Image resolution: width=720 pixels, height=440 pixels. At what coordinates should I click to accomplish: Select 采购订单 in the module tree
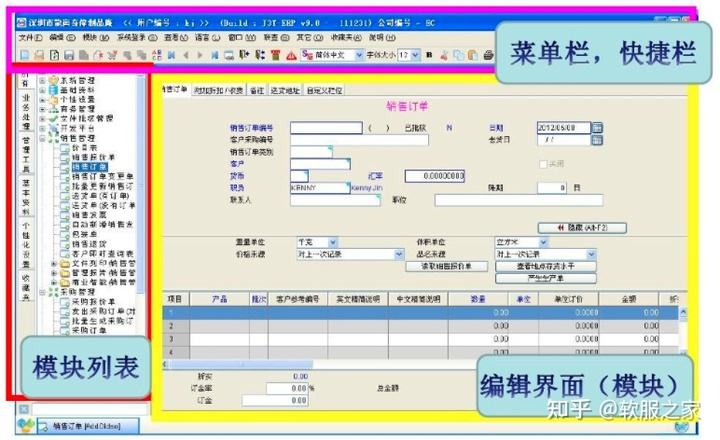(89, 330)
